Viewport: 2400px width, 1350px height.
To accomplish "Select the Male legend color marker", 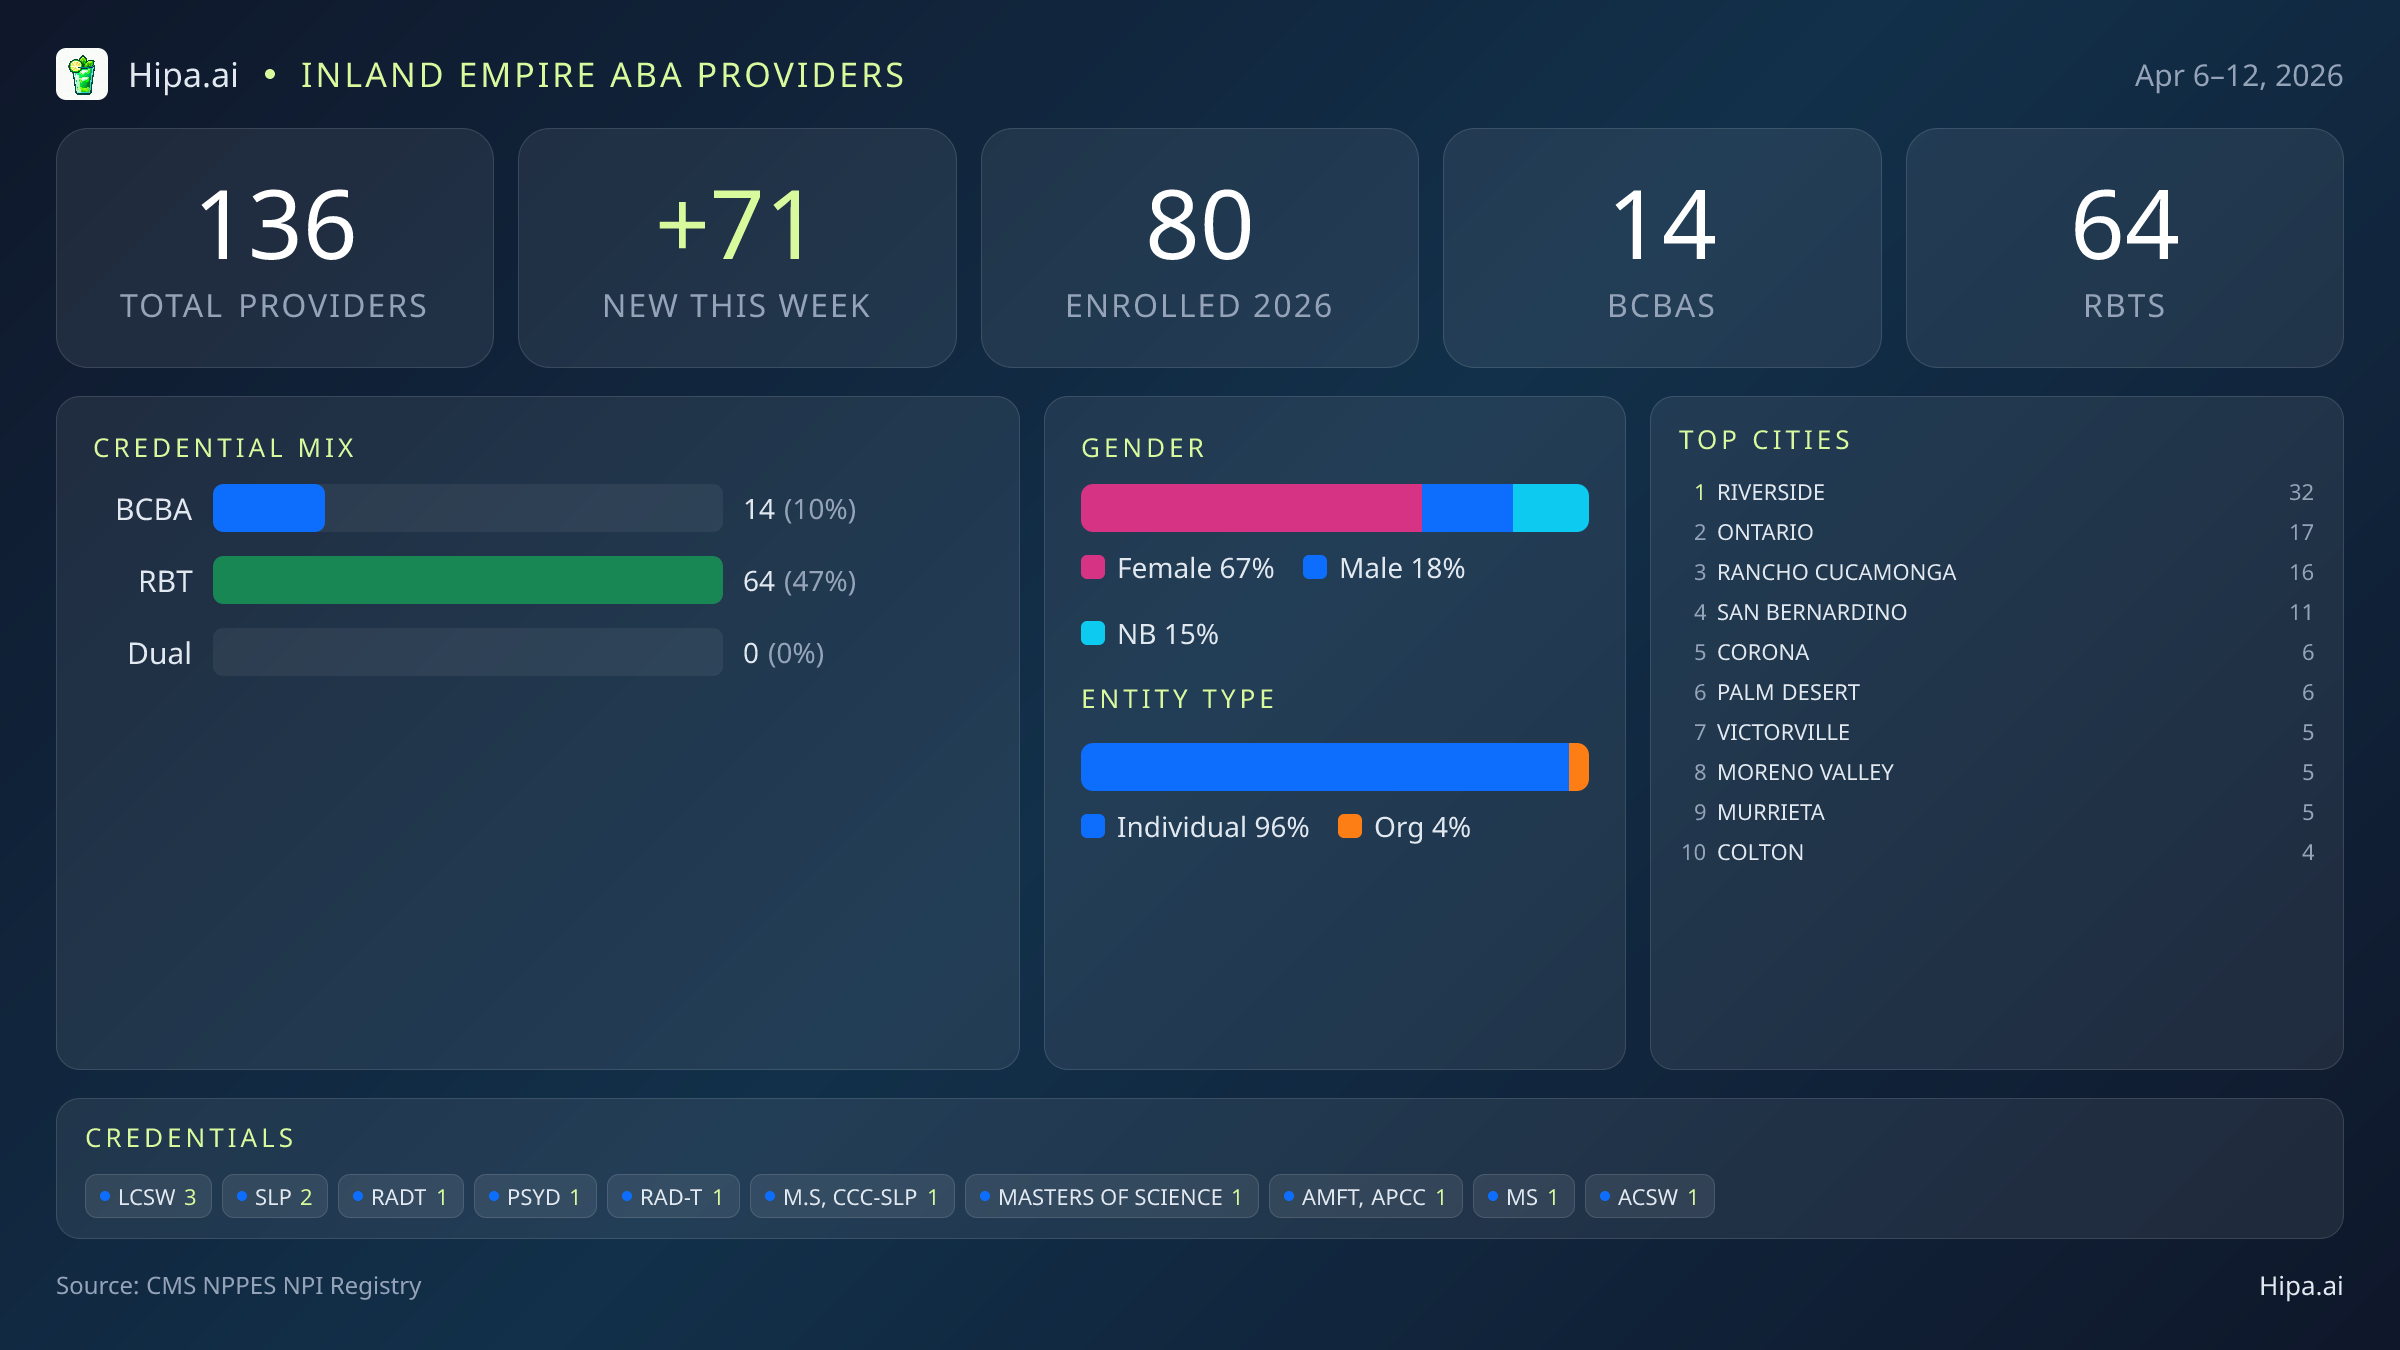I will (1315, 567).
